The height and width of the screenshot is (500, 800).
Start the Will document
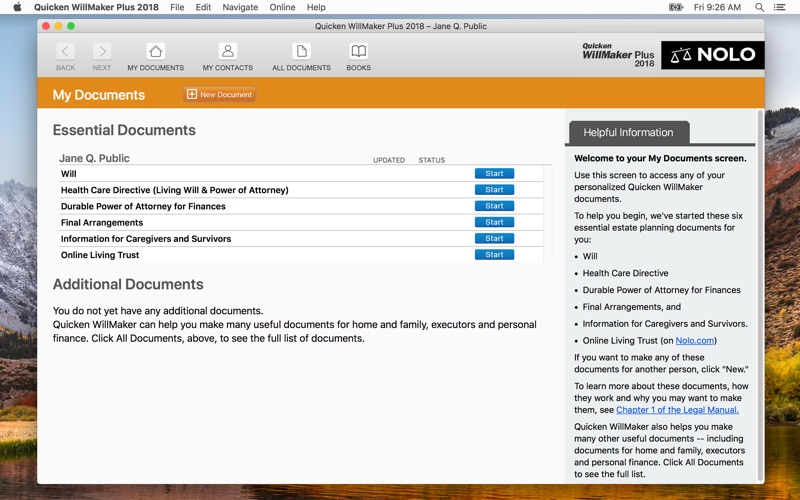coord(494,174)
